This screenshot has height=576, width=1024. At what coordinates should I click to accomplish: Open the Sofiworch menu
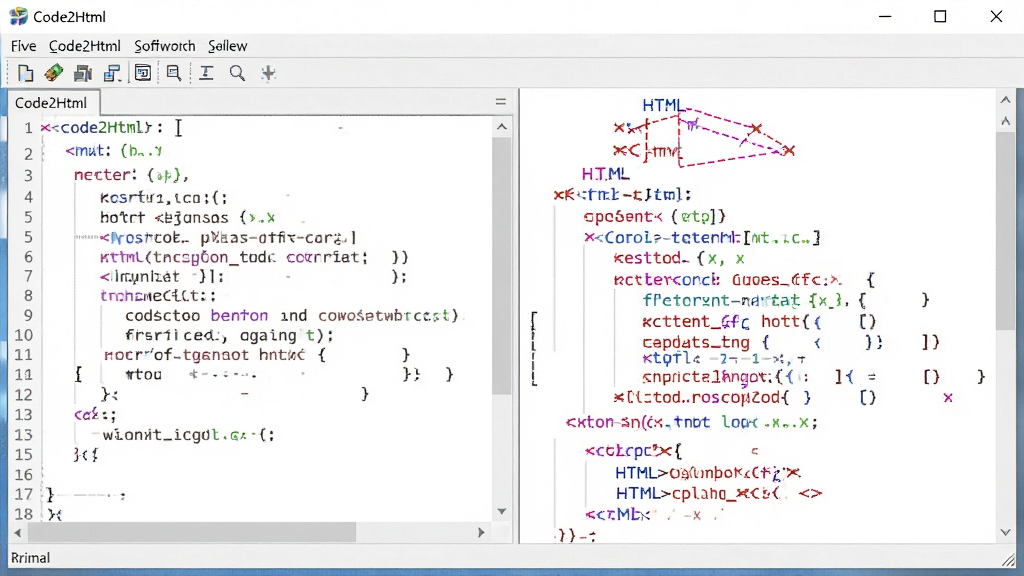point(165,46)
